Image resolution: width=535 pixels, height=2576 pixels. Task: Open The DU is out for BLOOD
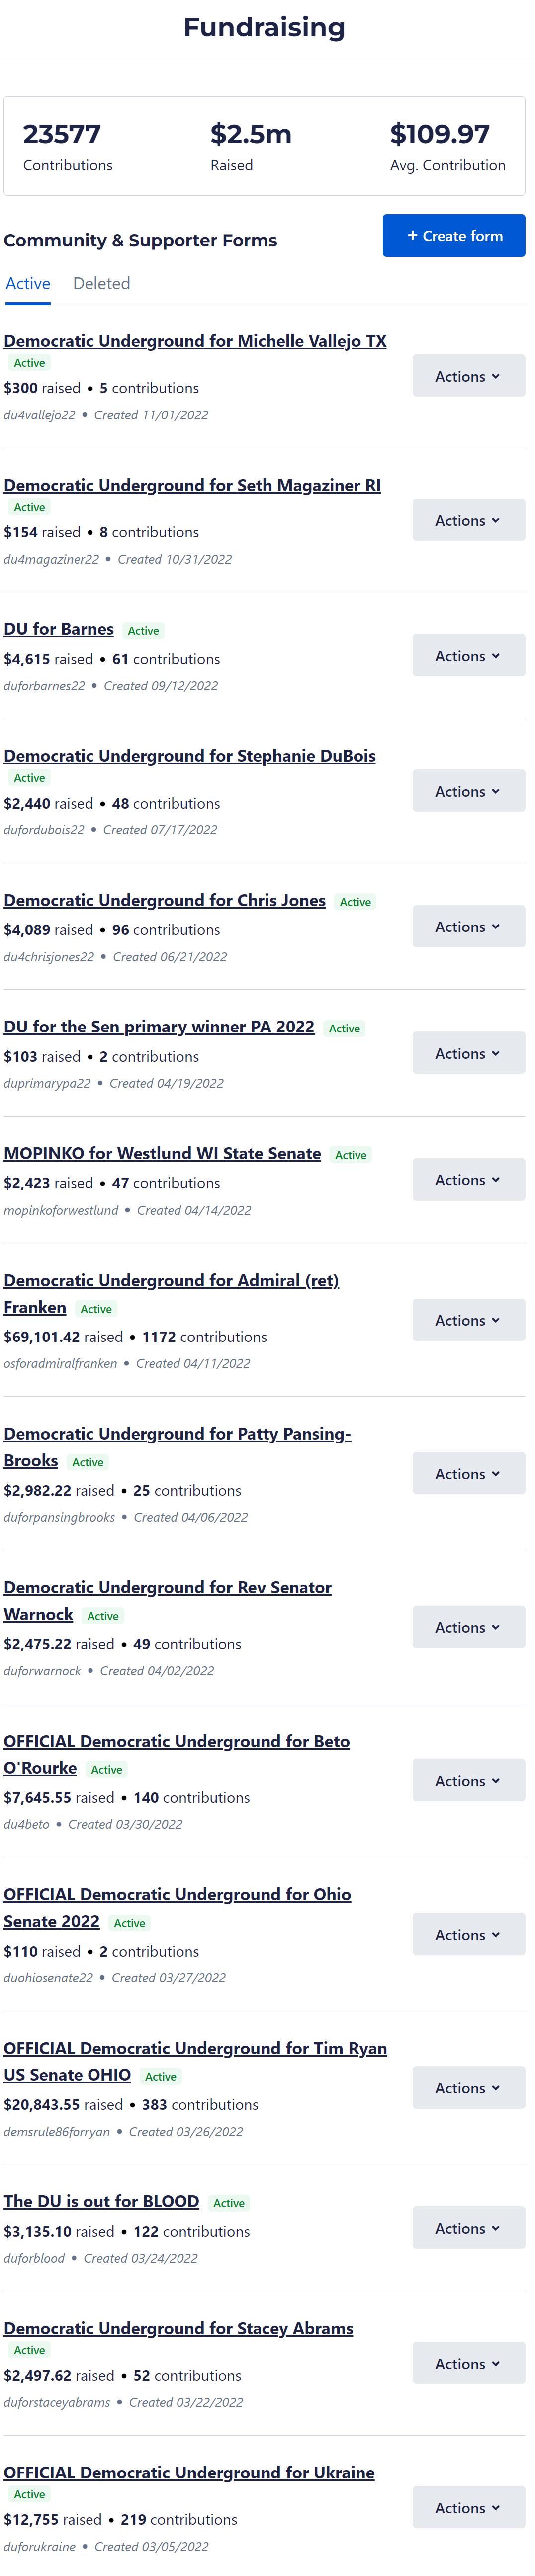pos(101,2201)
